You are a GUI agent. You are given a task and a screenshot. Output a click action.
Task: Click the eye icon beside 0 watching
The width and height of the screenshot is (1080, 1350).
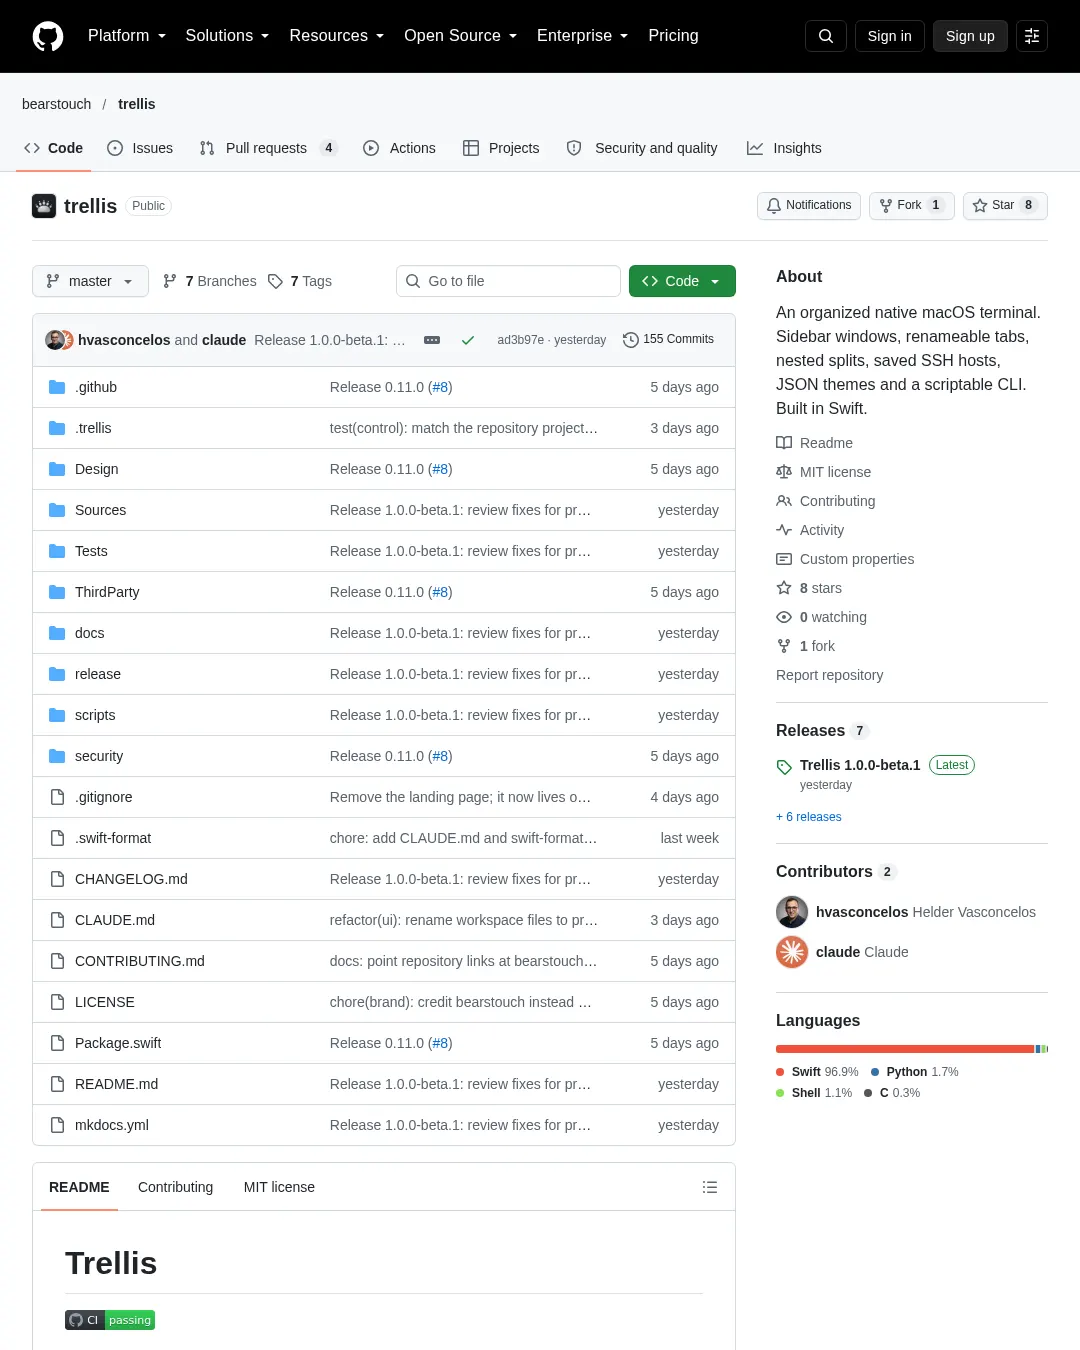784,617
